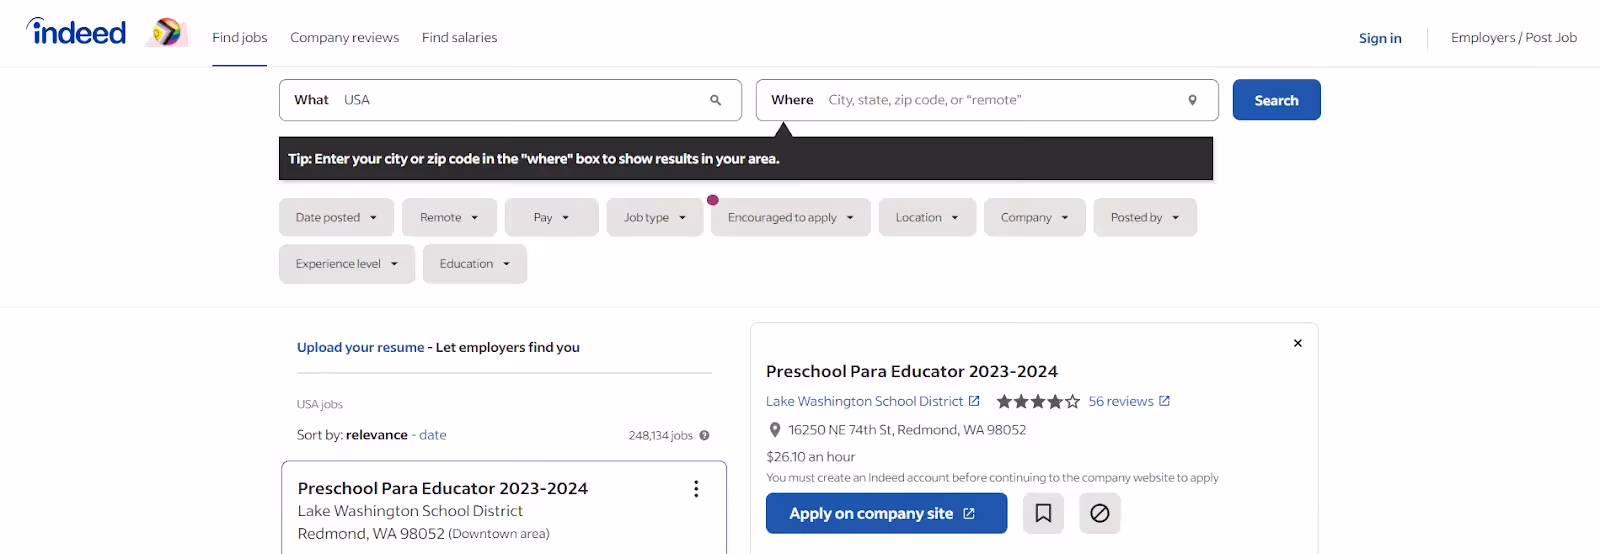Open Lake Washington School District link in details
This screenshot has height=554, width=1600.
click(865, 401)
